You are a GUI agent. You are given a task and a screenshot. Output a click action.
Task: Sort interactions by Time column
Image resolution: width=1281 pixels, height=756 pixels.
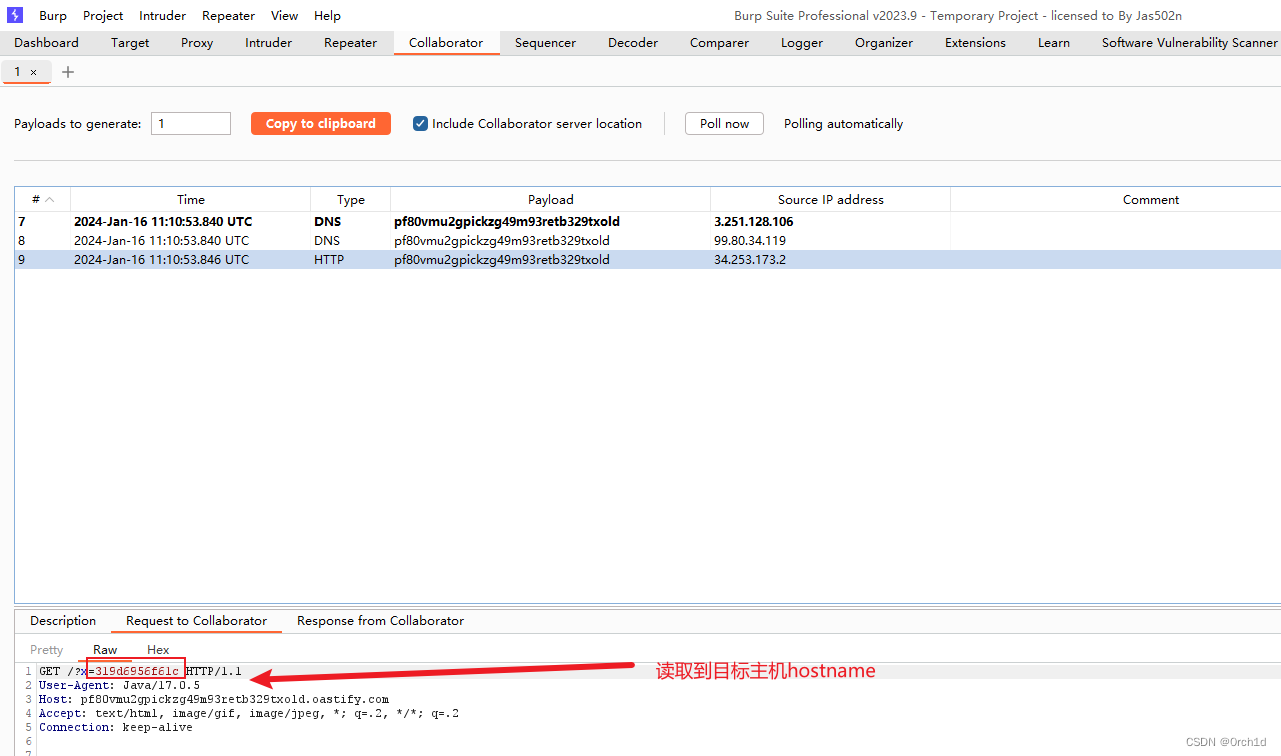click(x=191, y=200)
